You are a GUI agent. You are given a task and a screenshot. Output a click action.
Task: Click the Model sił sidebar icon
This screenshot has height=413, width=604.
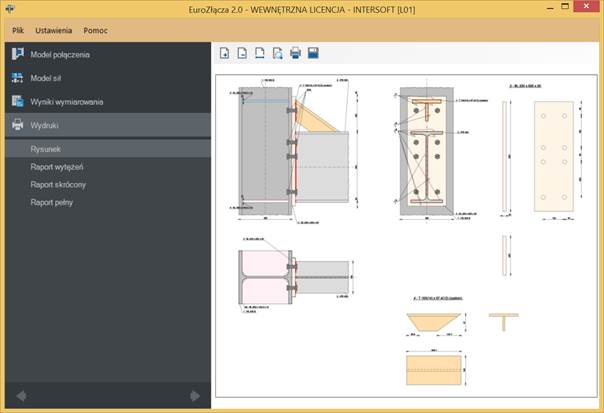(17, 78)
